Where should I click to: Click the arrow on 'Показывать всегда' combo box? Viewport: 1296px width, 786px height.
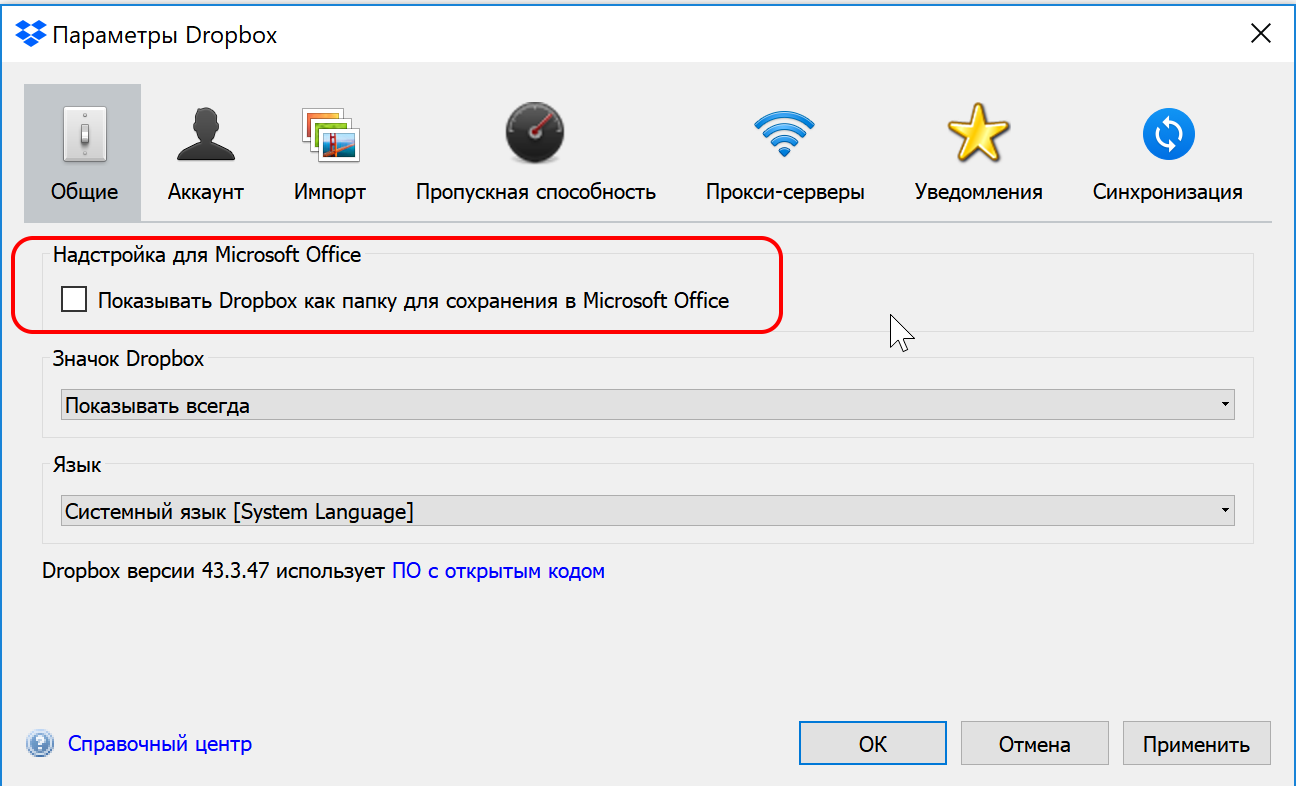(1227, 404)
